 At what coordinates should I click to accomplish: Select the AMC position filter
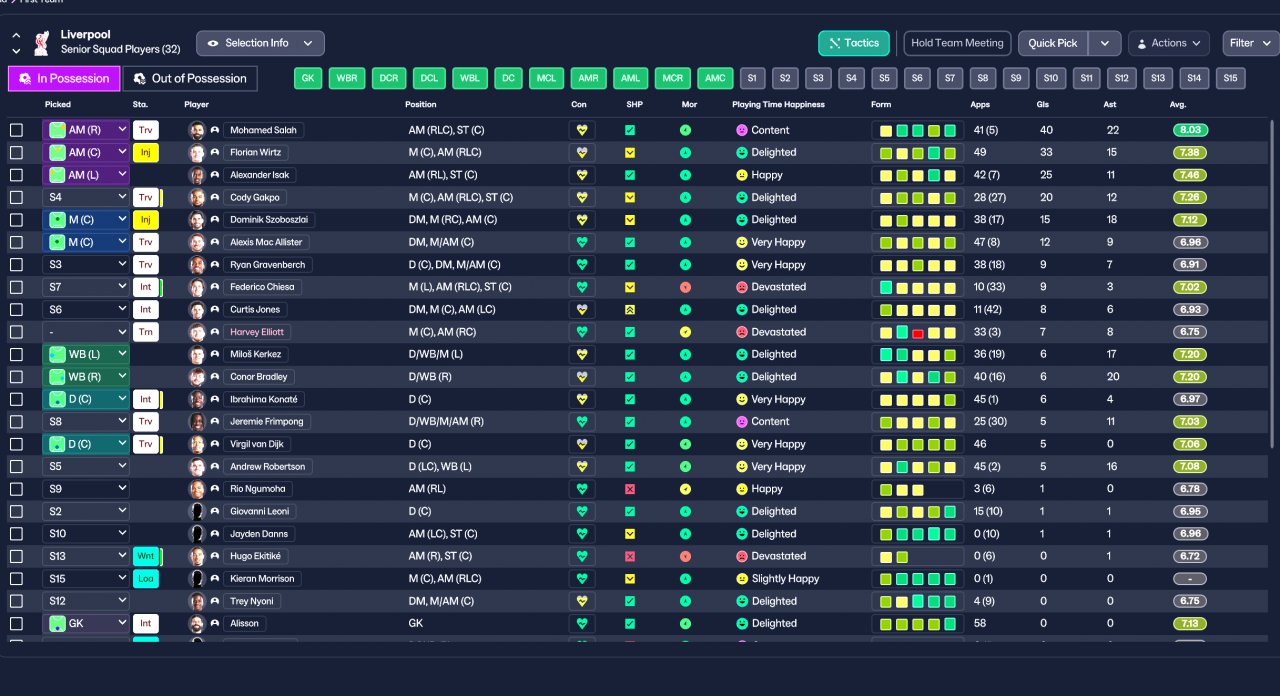(x=714, y=78)
